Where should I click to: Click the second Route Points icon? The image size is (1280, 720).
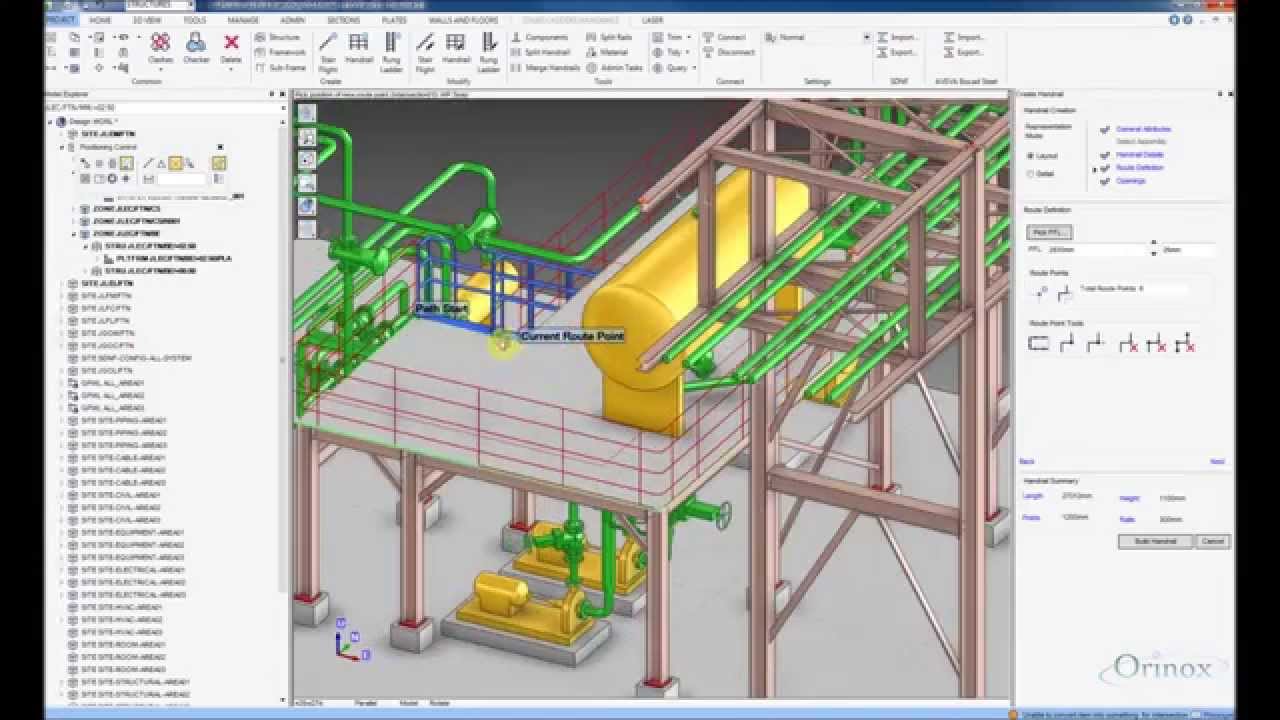[1065, 291]
